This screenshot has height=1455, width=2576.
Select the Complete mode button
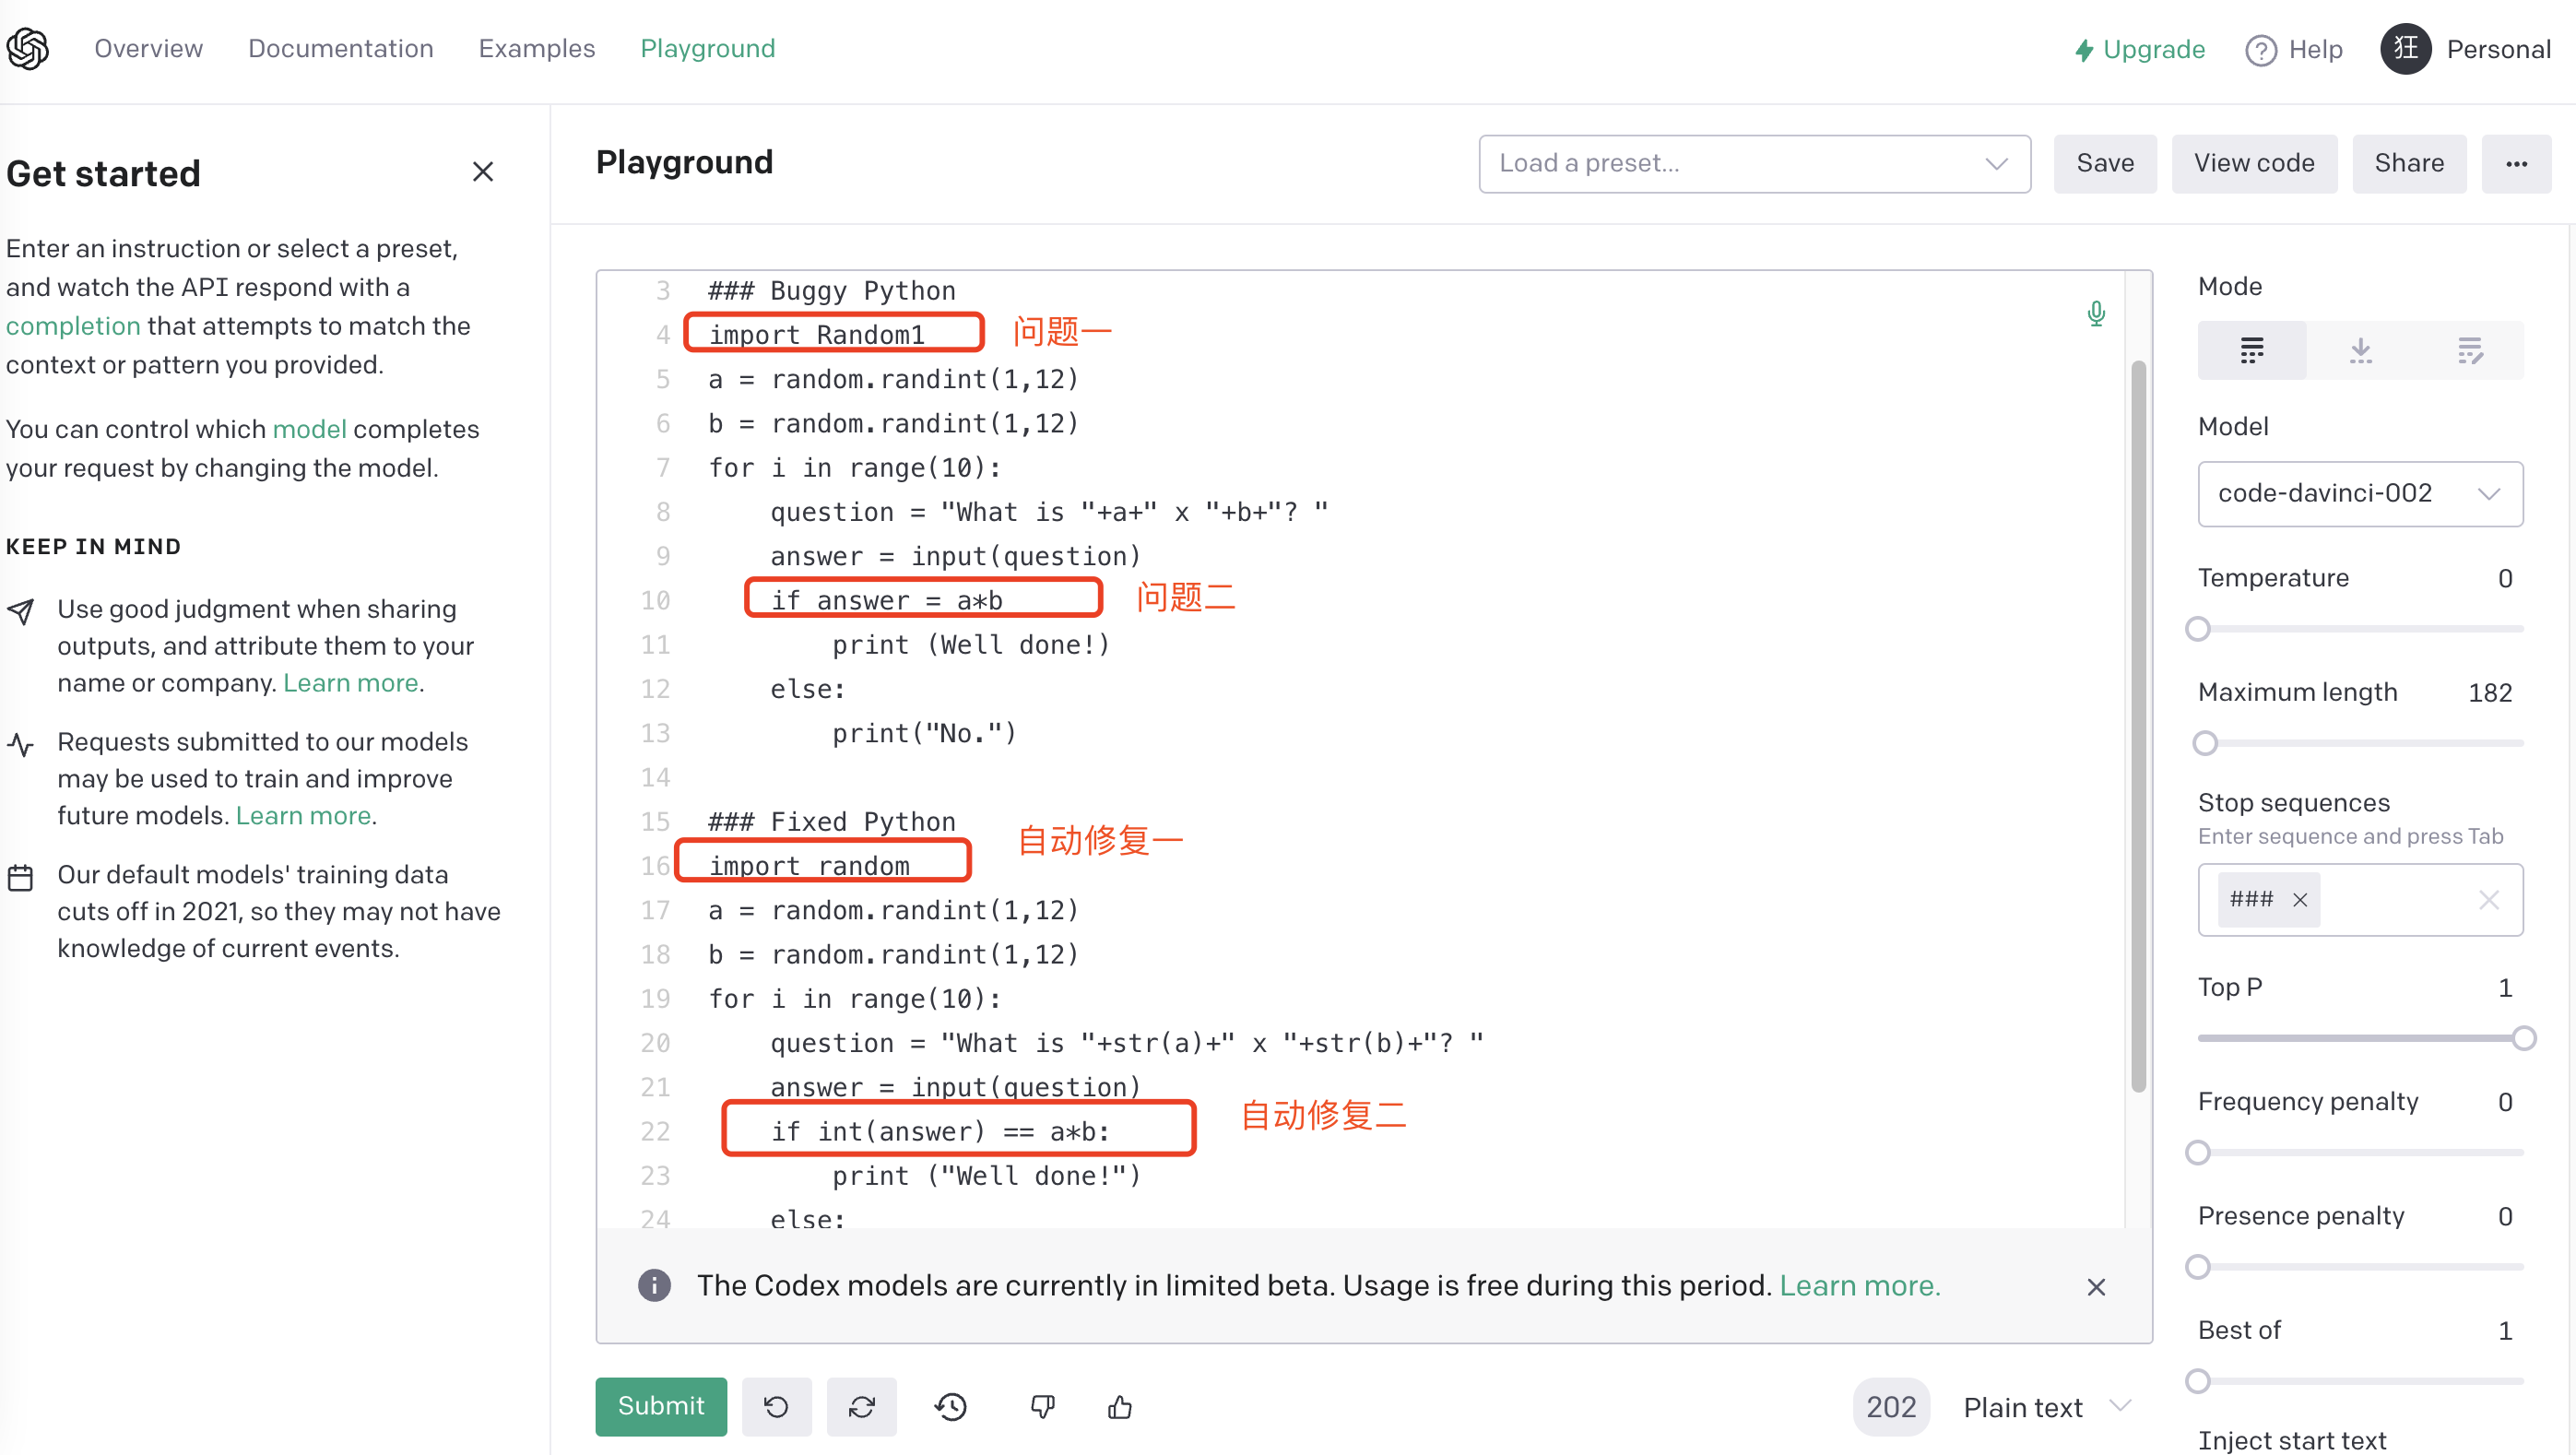pyautogui.click(x=2251, y=350)
